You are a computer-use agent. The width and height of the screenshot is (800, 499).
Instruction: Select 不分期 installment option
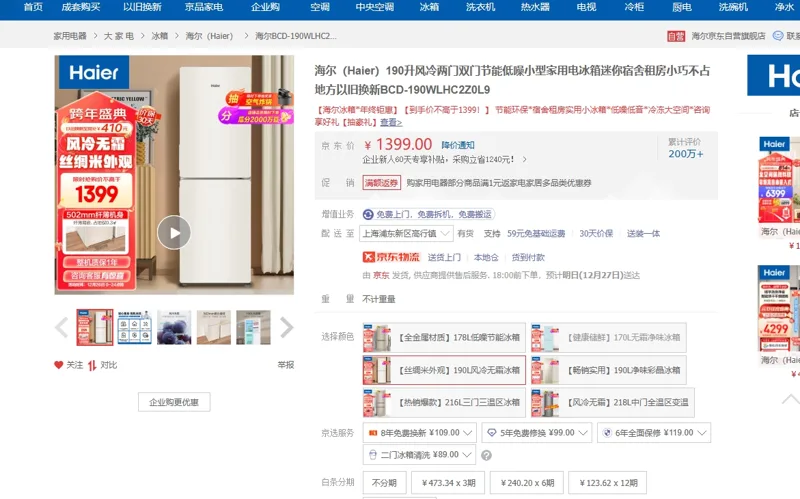[x=384, y=483]
